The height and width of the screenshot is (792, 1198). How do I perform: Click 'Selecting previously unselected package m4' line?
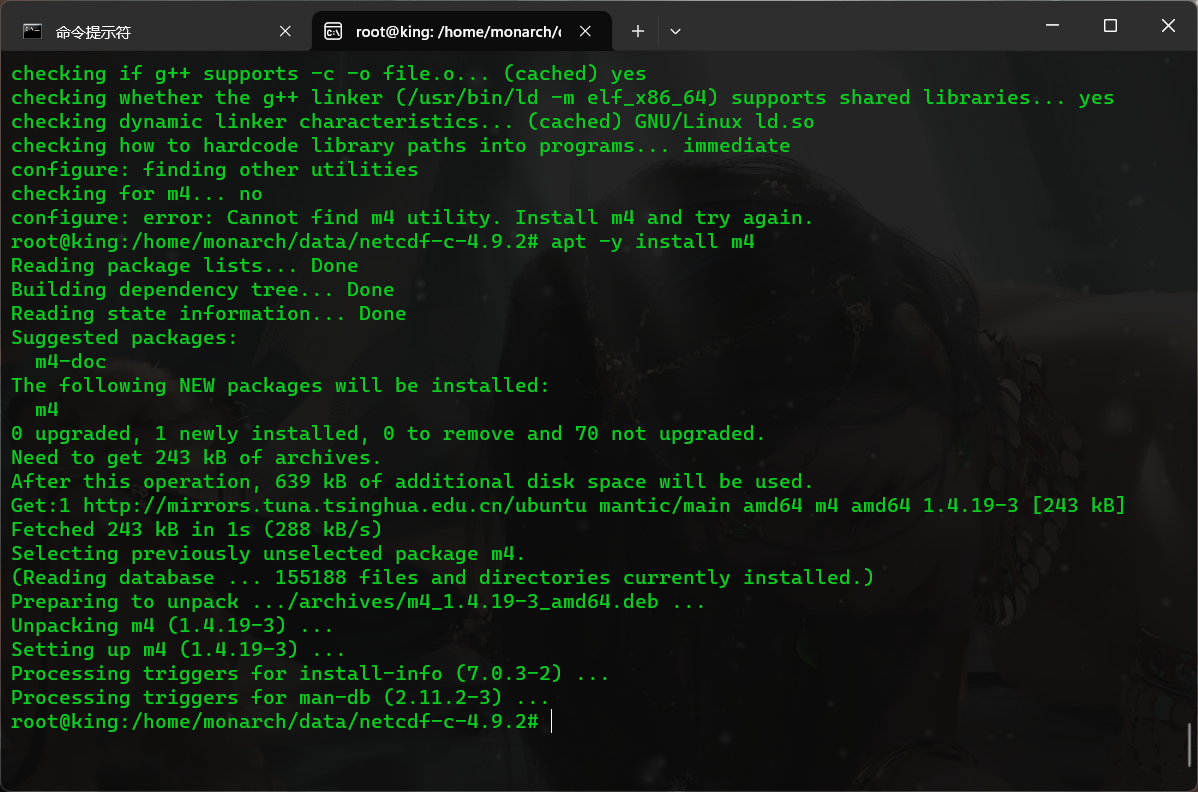[x=268, y=554]
